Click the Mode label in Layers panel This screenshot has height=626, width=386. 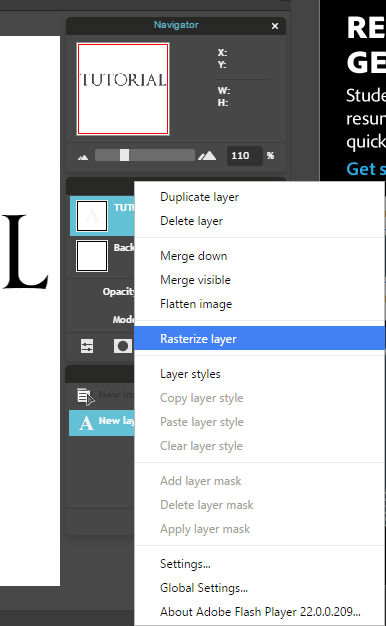pyautogui.click(x=123, y=319)
